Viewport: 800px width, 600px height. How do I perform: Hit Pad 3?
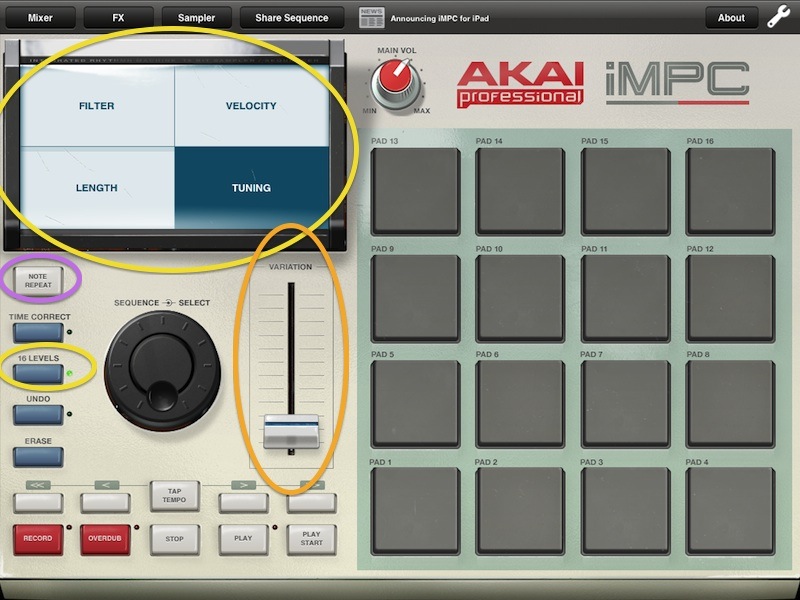[x=626, y=511]
